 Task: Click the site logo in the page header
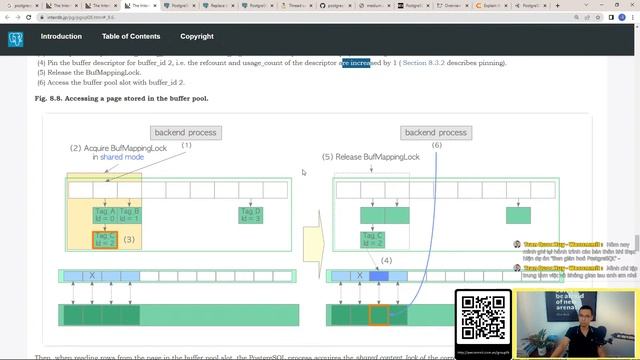16,39
